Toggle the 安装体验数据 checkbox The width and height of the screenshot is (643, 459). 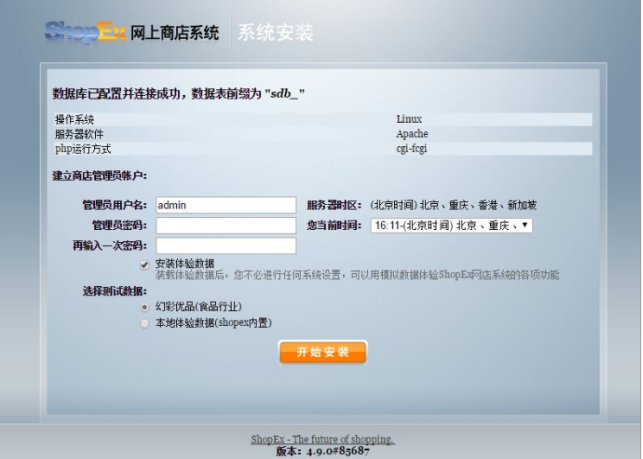[145, 264]
